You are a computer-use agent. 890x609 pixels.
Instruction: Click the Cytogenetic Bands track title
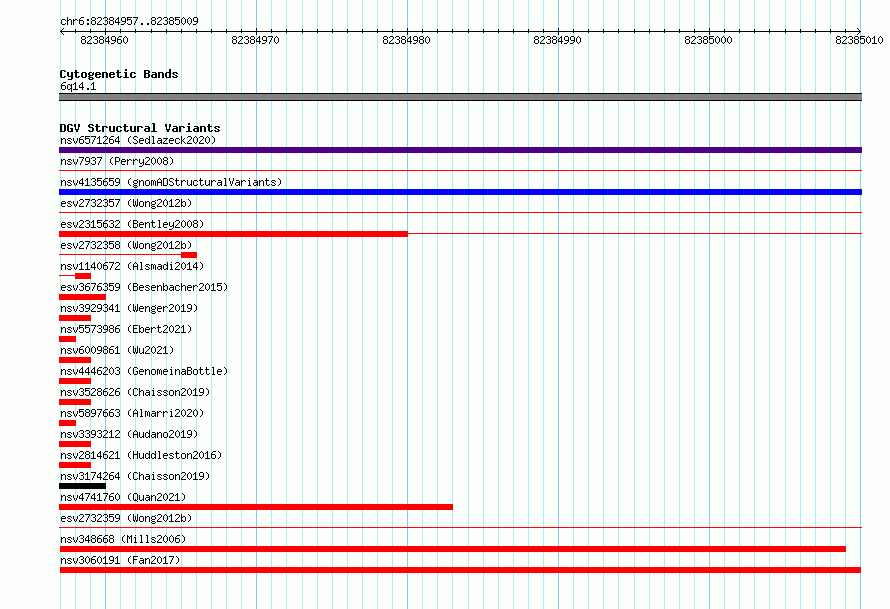click(x=119, y=74)
